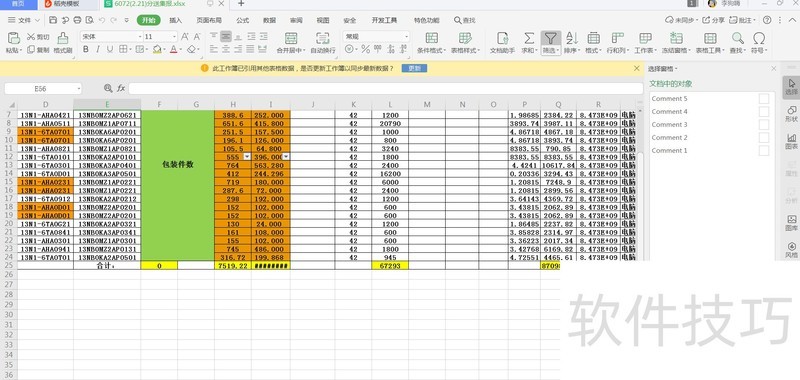Click the Merge and Center (合并居中) icon
The height and width of the screenshot is (380, 800).
[291, 38]
